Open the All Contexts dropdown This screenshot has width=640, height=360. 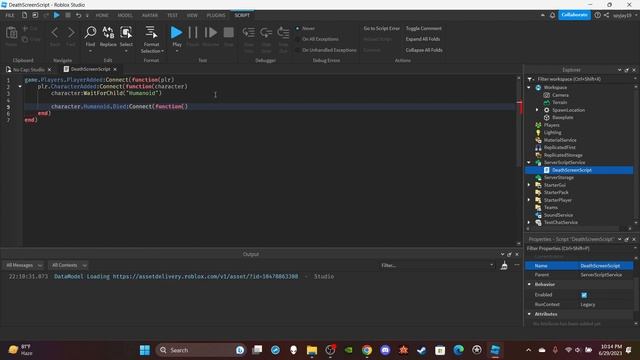tap(68, 265)
